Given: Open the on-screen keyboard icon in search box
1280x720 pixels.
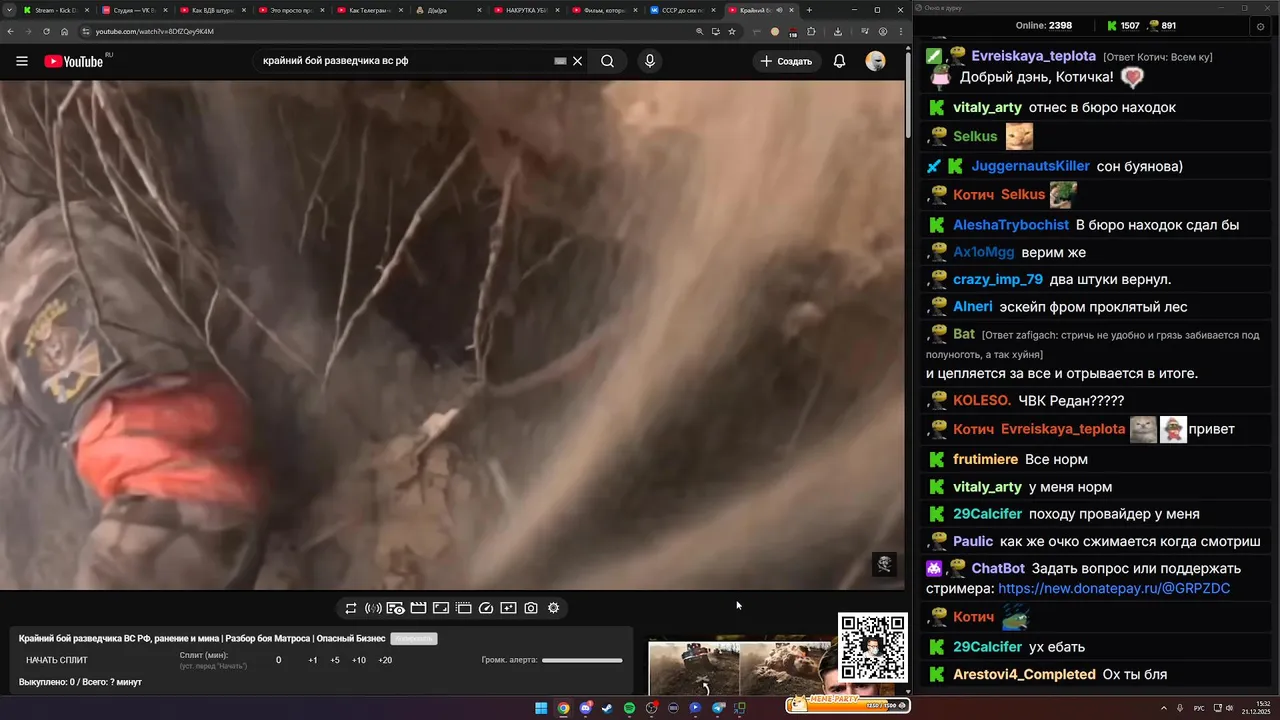Looking at the screenshot, I should tap(561, 61).
